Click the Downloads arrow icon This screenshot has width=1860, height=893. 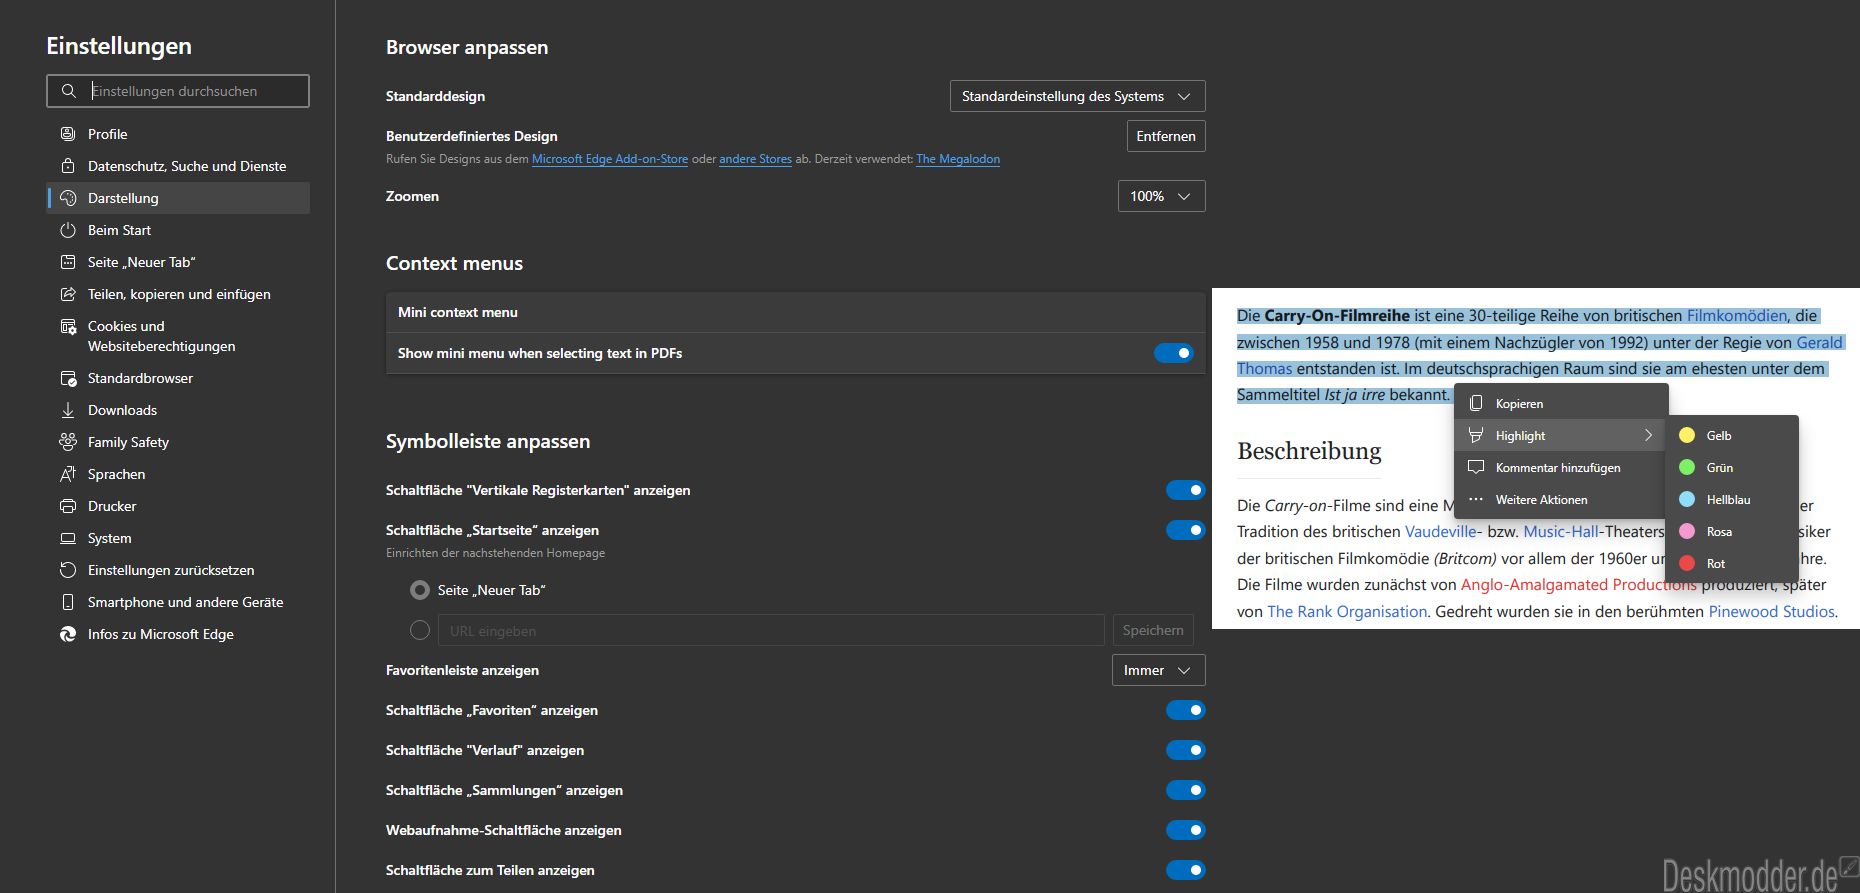68,410
